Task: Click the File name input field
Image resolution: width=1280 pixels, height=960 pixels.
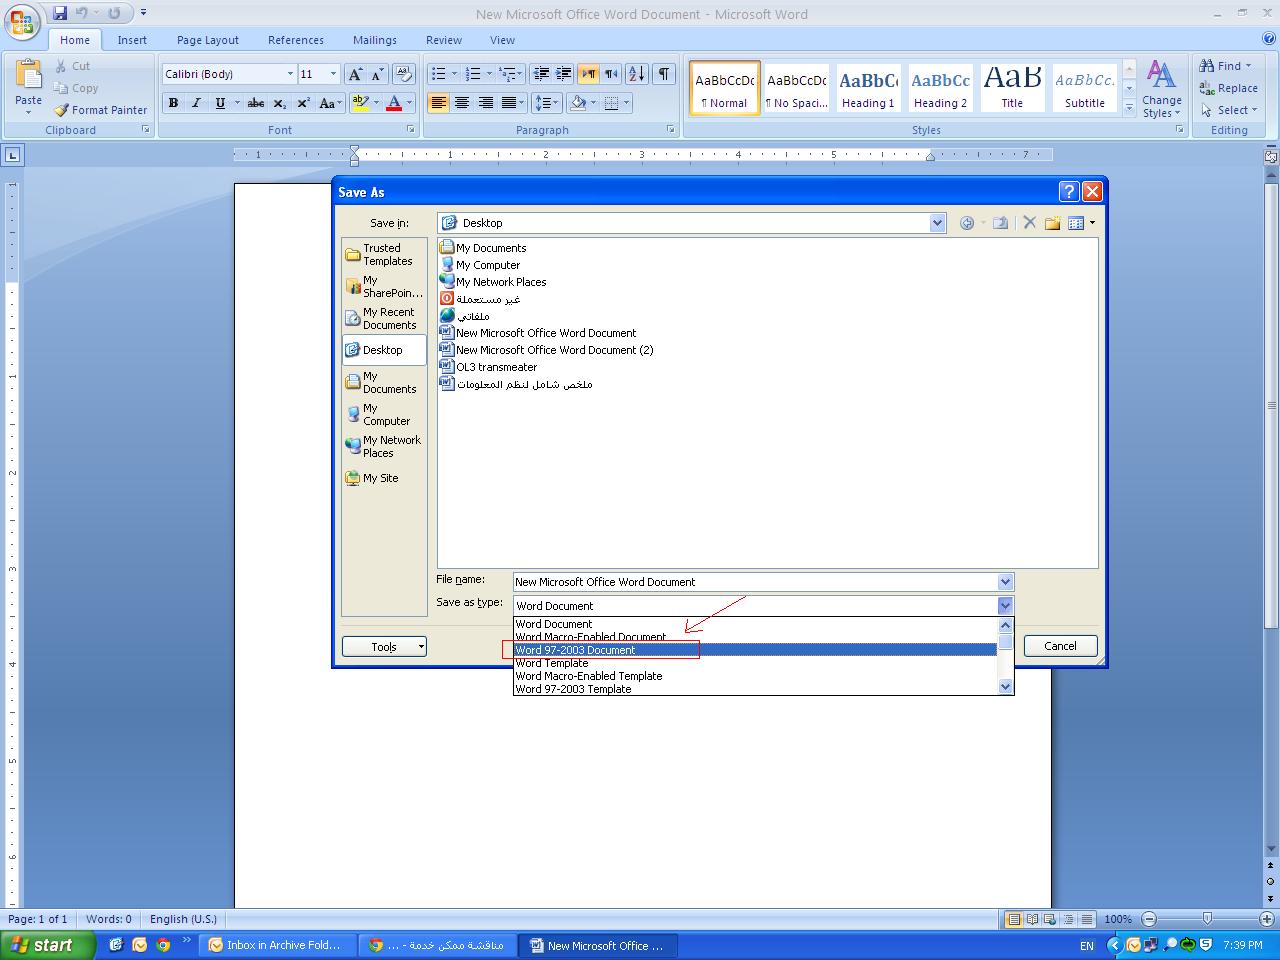Action: (x=755, y=582)
